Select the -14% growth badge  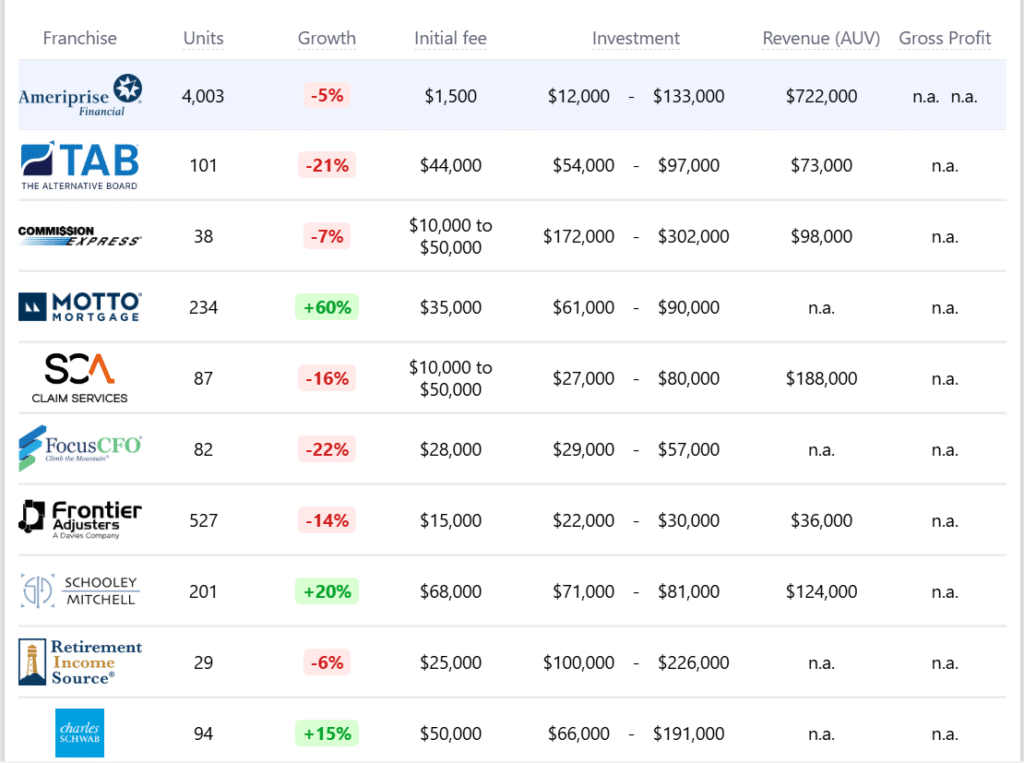[x=327, y=521]
